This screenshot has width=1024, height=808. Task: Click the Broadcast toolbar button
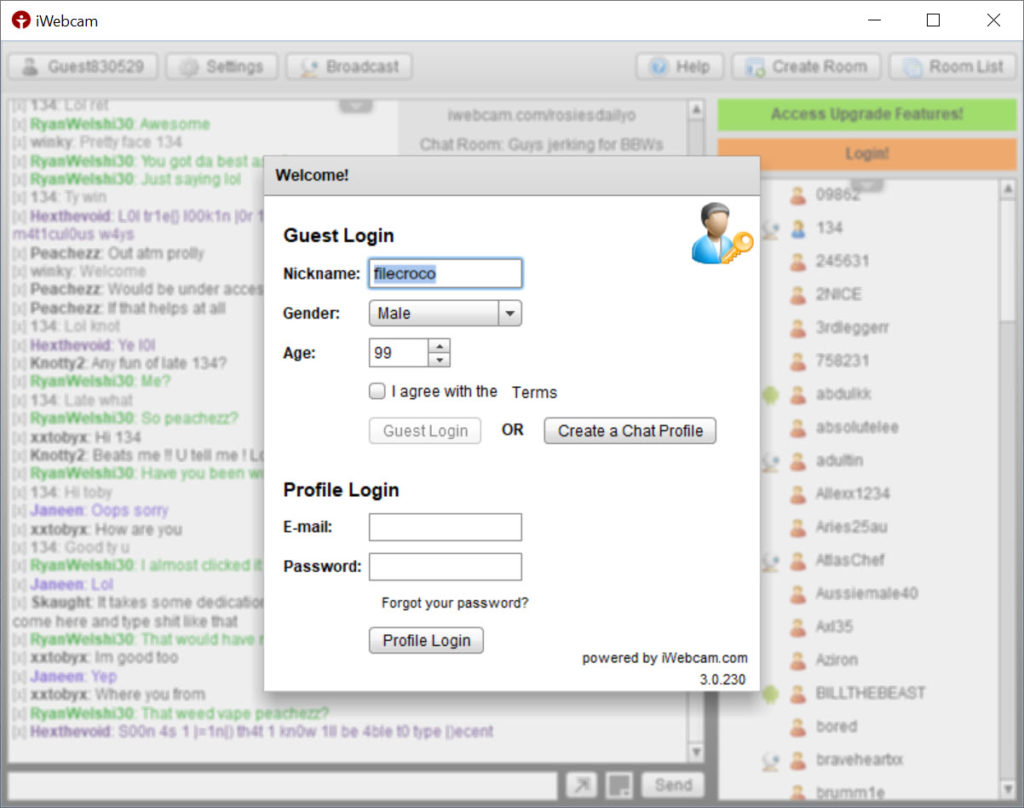[x=349, y=67]
